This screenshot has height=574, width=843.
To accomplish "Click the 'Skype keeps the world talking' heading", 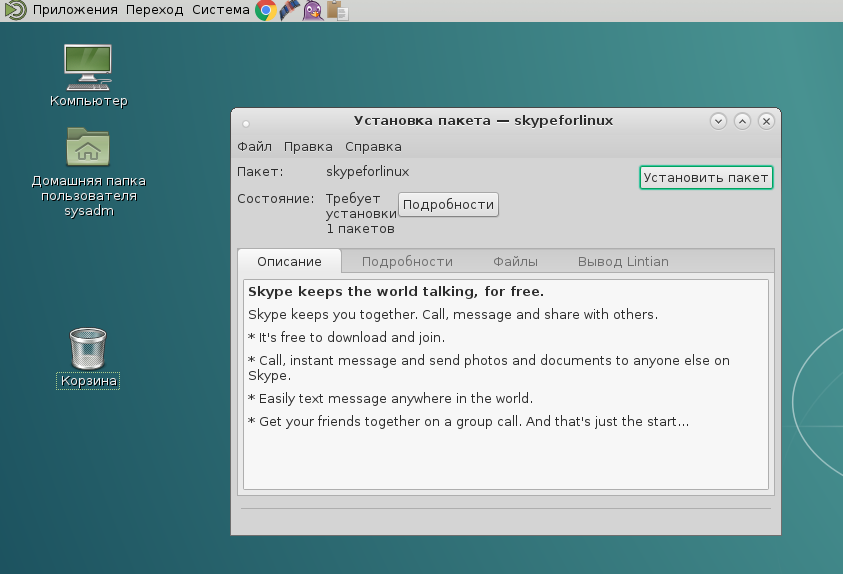I will point(396,291).
